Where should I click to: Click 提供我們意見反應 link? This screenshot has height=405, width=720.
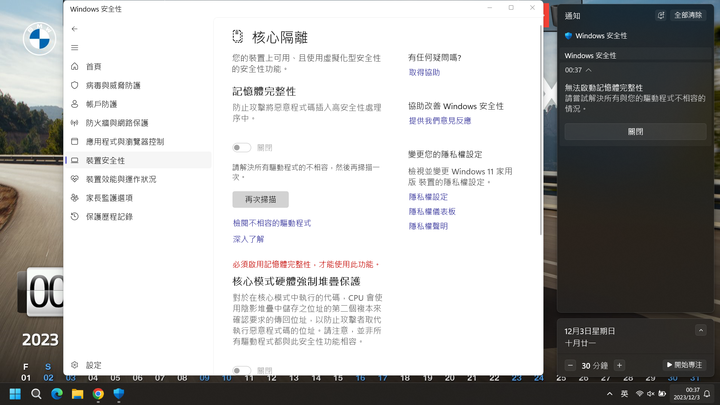[440, 121]
